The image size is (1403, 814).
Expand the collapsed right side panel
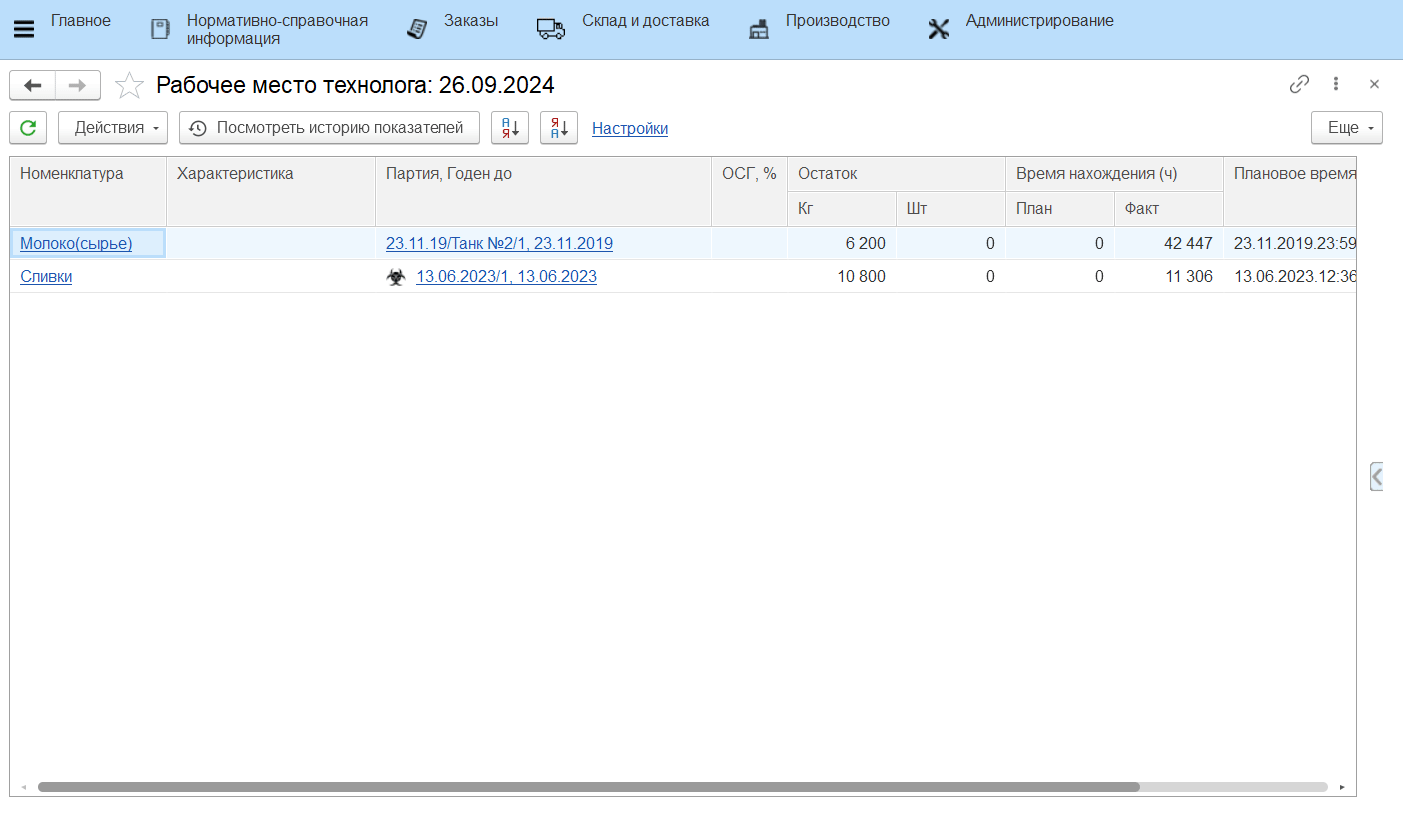(x=1376, y=477)
